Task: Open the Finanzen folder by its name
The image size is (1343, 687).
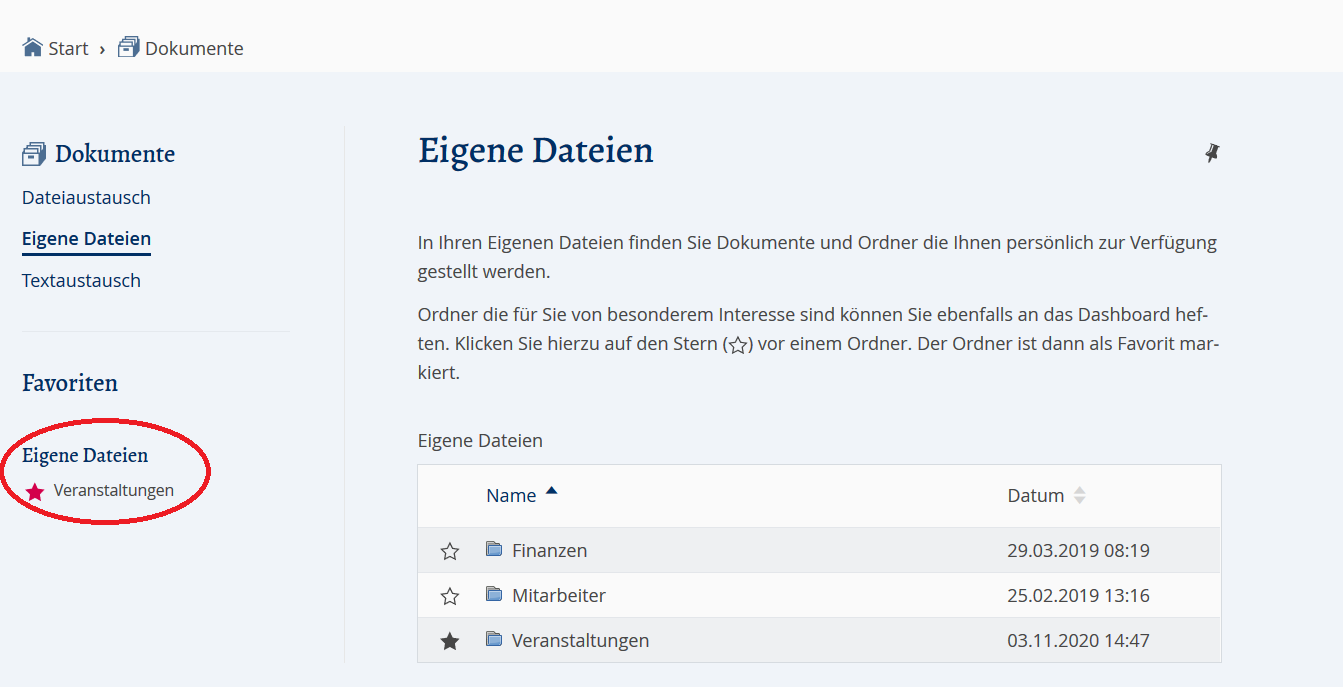Action: coord(550,550)
